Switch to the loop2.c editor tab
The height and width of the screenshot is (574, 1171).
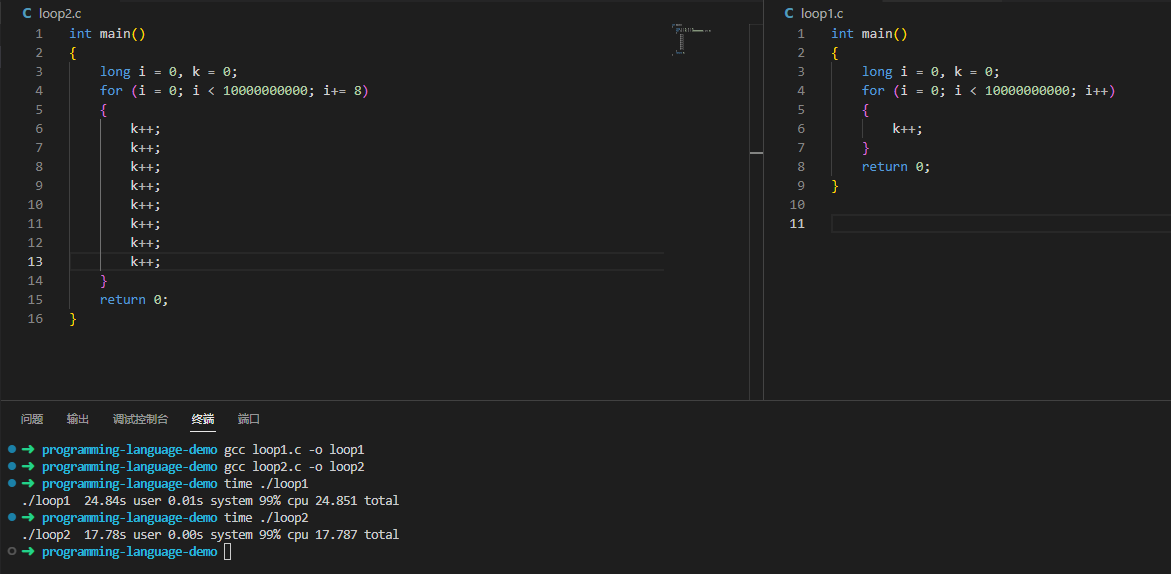pos(58,13)
